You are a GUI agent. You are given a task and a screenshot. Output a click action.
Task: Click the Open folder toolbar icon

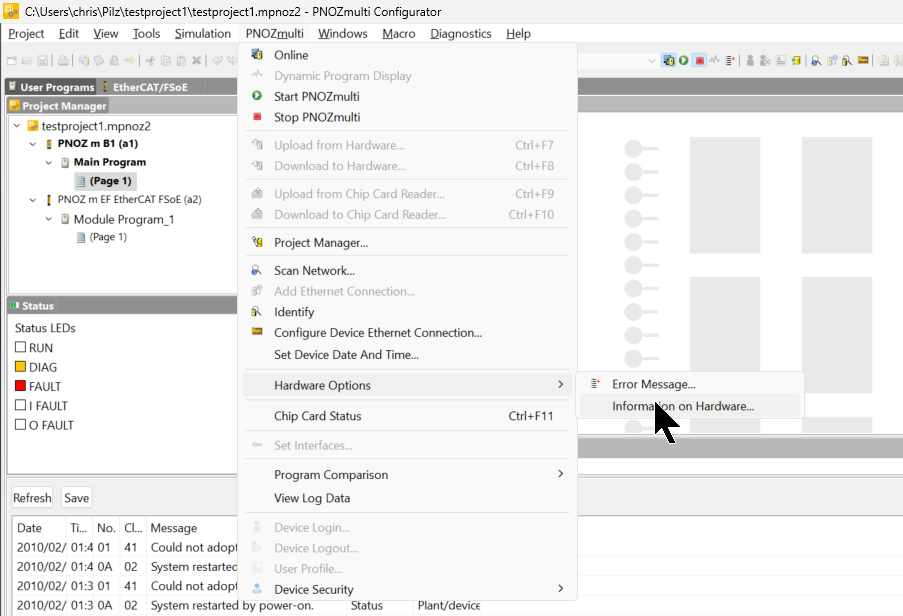pyautogui.click(x=26, y=60)
